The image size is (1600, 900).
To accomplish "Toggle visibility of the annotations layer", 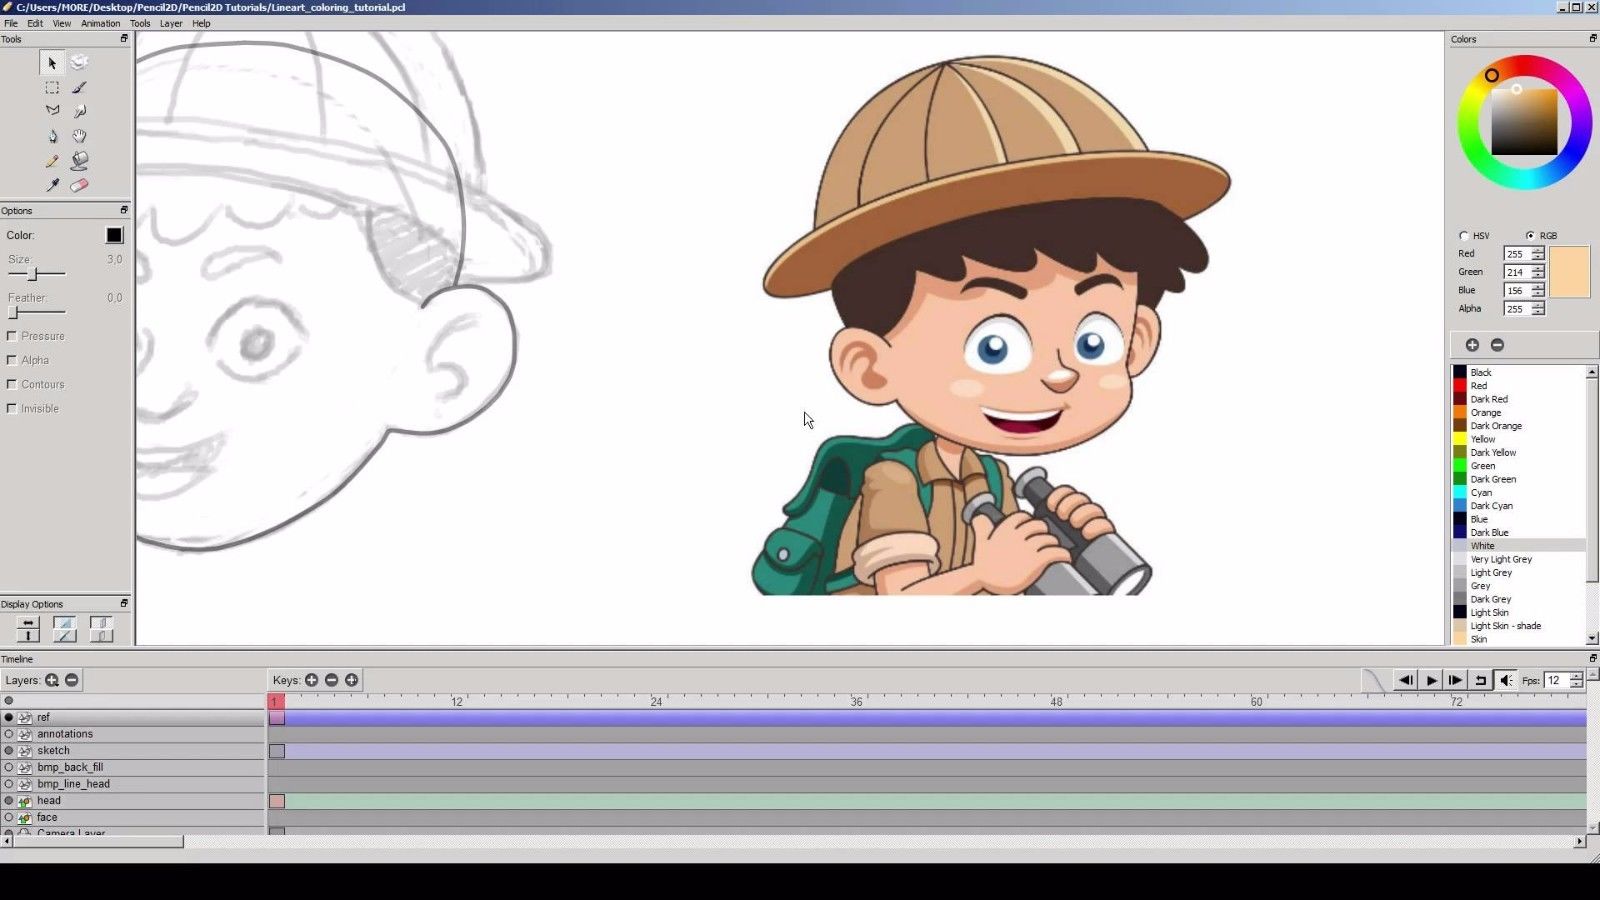I will tap(9, 733).
